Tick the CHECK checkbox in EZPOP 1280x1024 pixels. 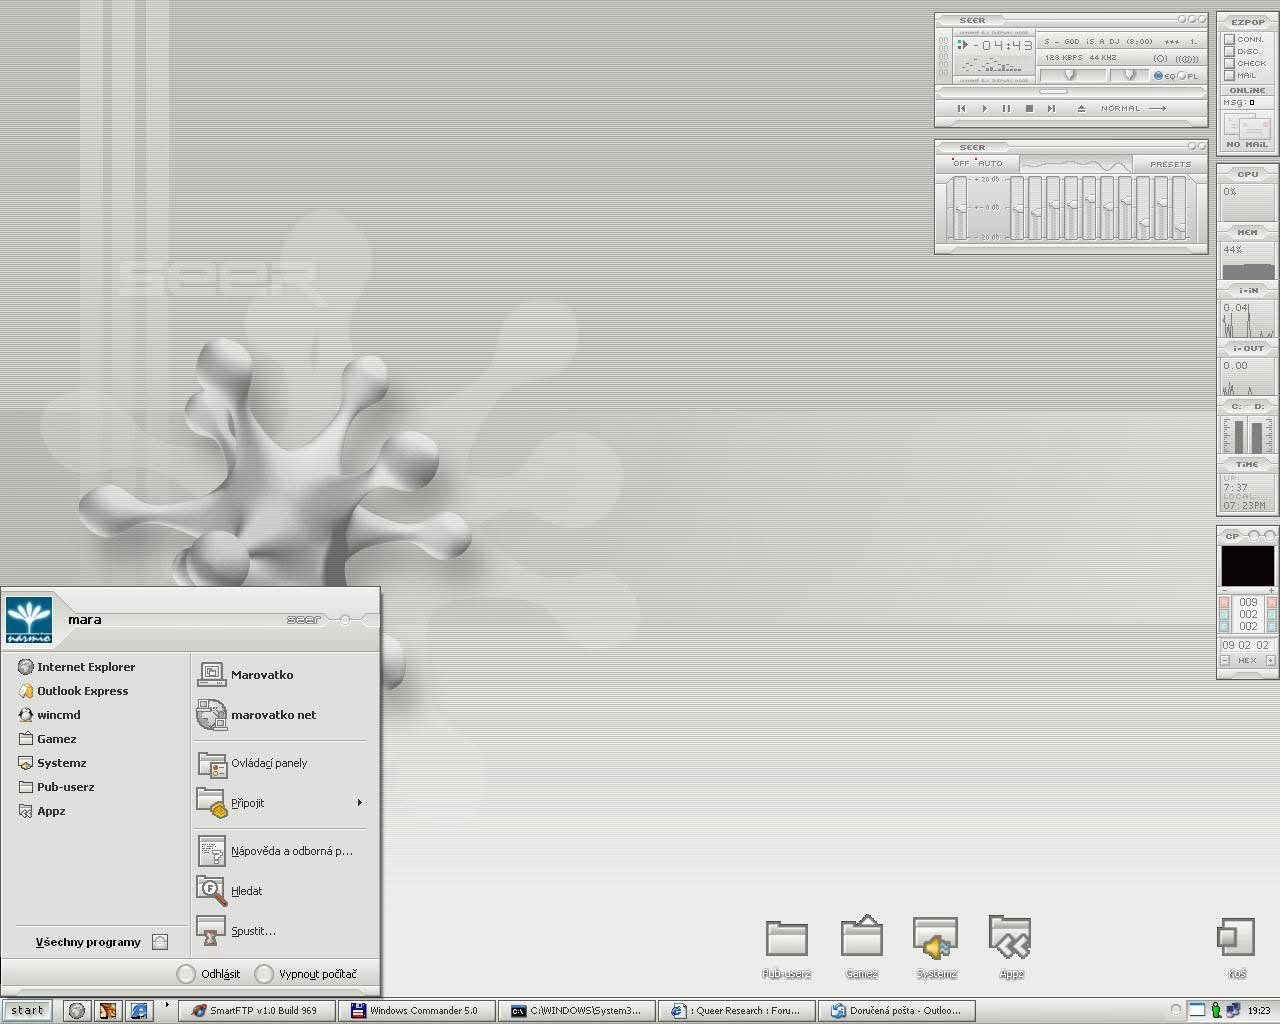pos(1230,63)
